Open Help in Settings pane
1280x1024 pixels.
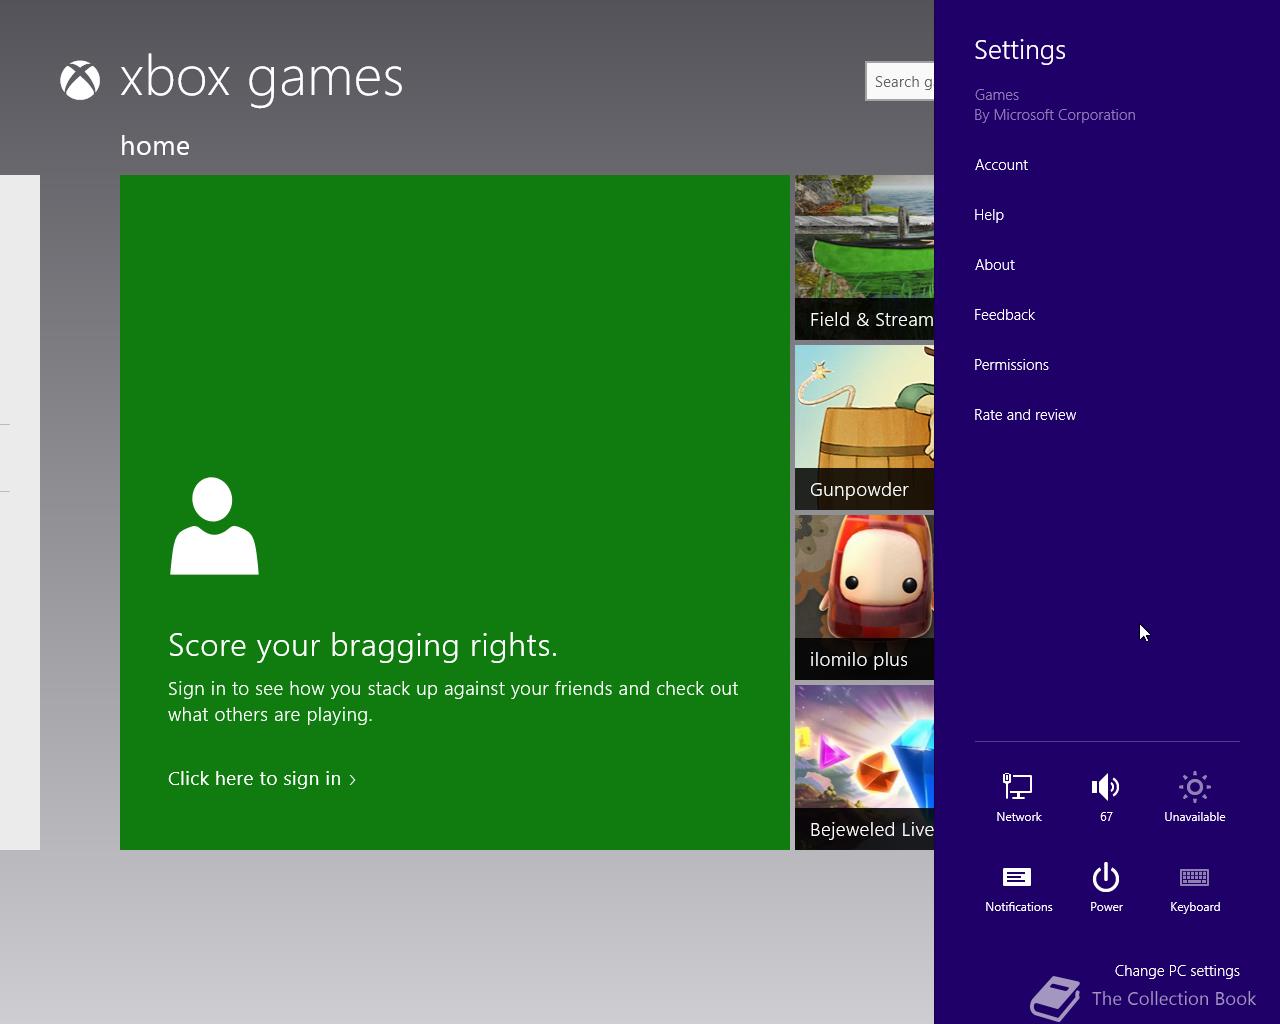(989, 215)
